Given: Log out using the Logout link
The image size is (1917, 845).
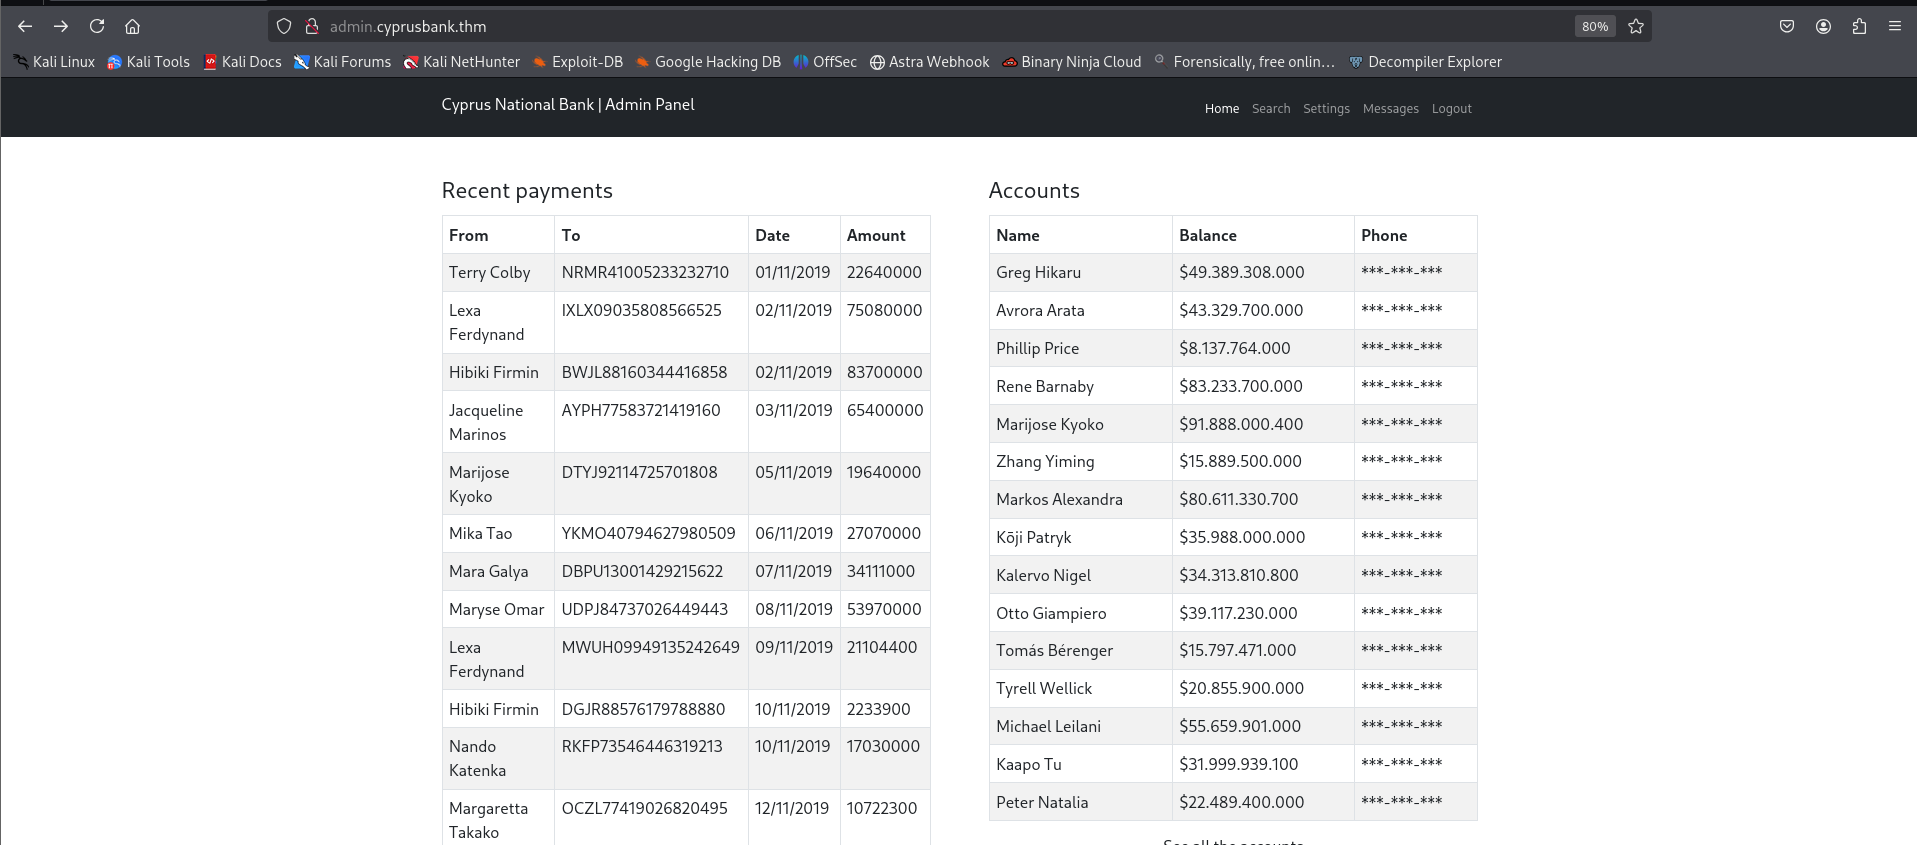Looking at the screenshot, I should tap(1451, 109).
